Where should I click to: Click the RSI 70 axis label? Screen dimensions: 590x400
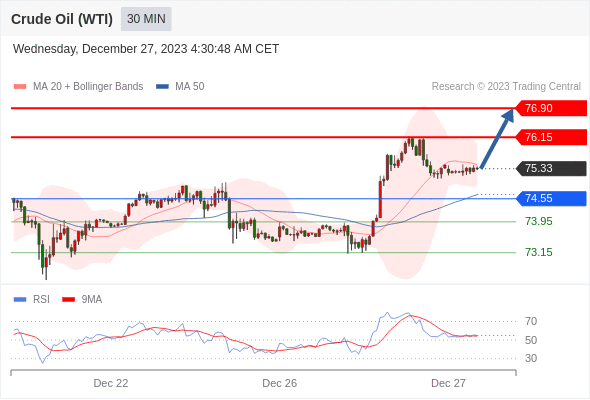pos(531,321)
